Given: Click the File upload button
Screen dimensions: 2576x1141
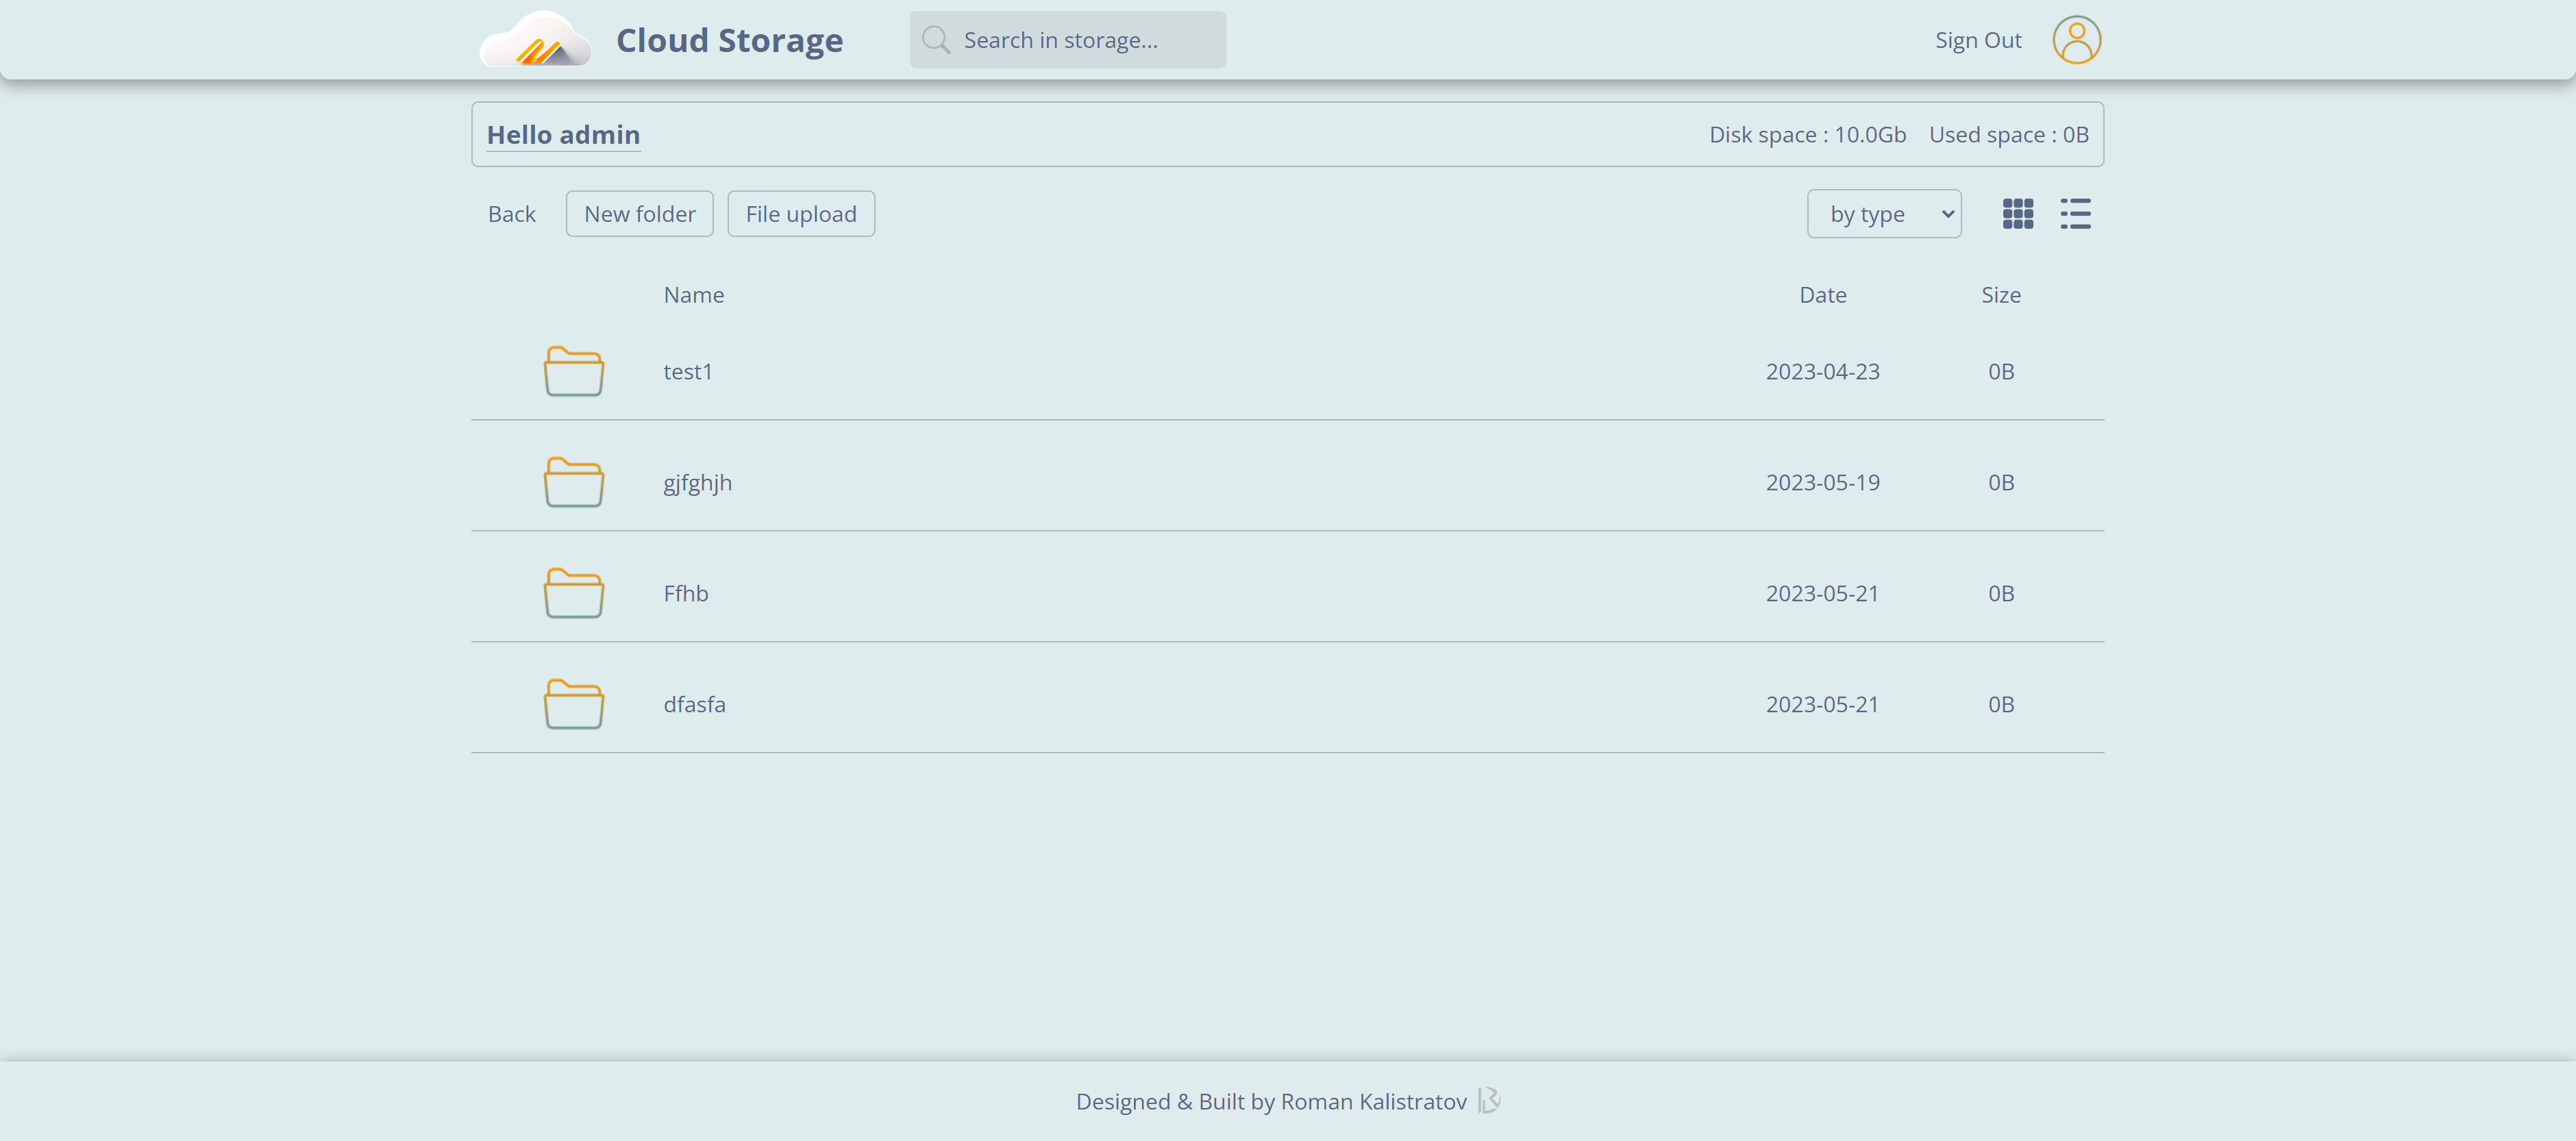Looking at the screenshot, I should coord(801,213).
